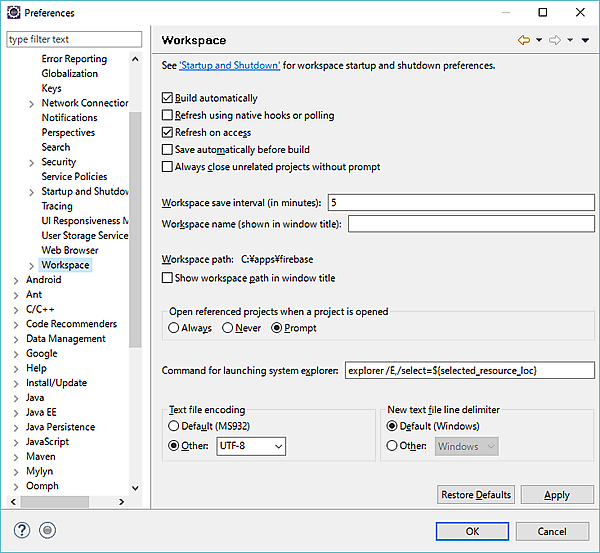Screen dimensions: 600x553
Task: Open the back history dropdown arrow
Action: (538, 40)
